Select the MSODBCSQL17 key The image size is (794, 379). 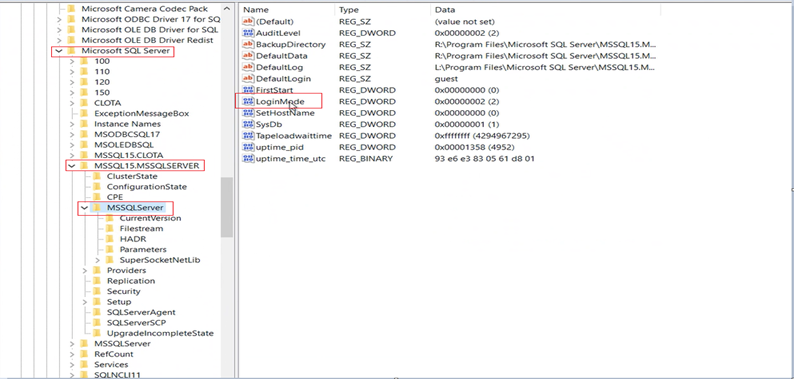[127, 134]
